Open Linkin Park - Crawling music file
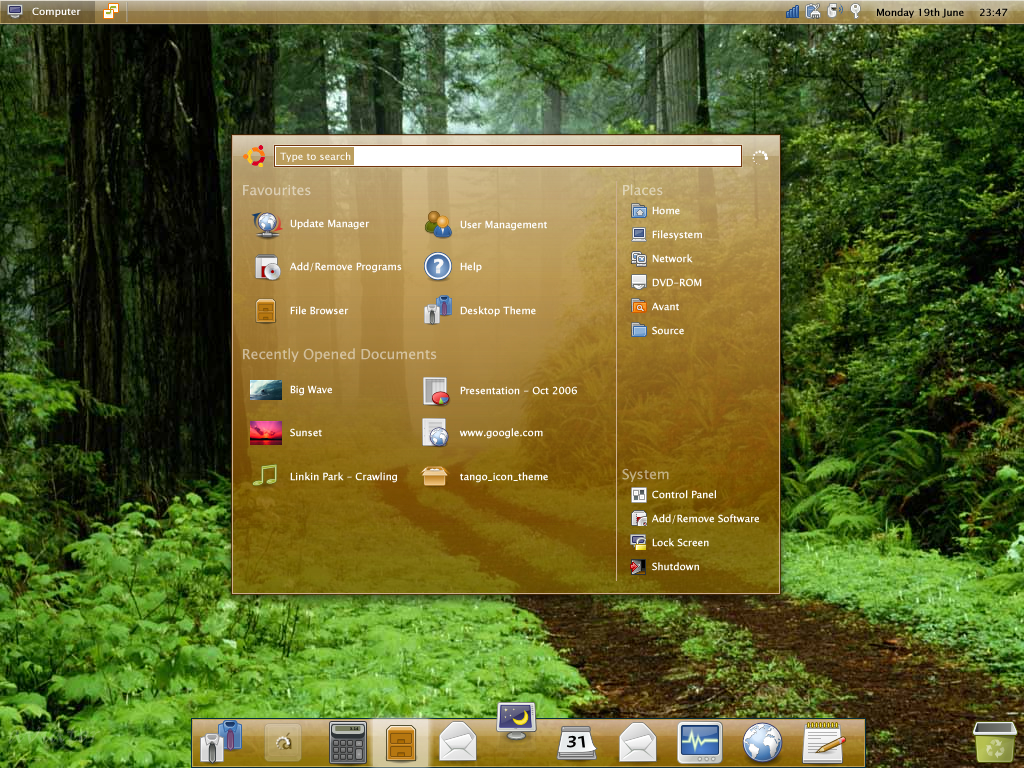The image size is (1024, 768). (325, 476)
